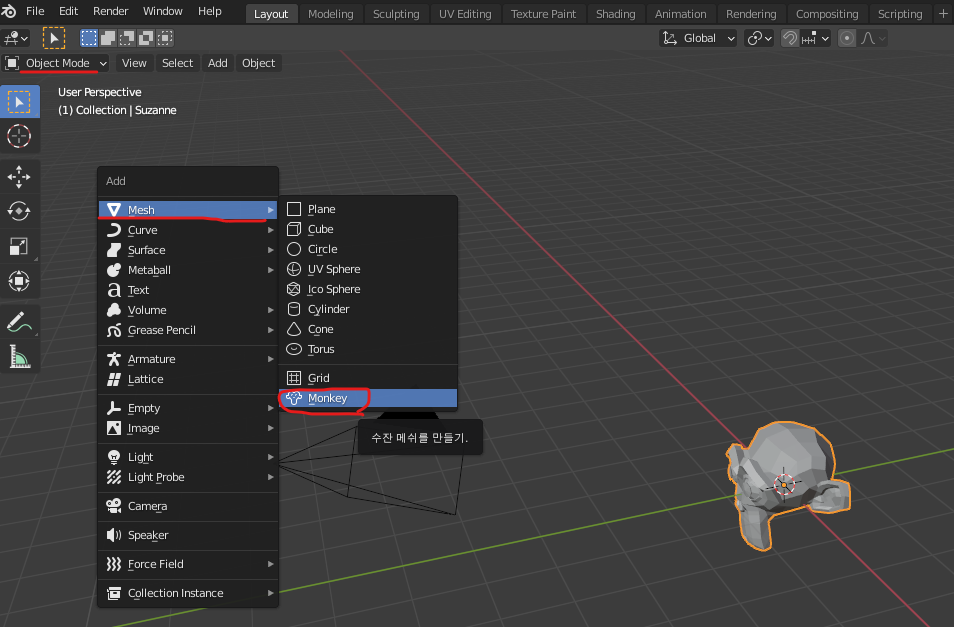Open the File menu
Screen dimensions: 954x627
pos(35,11)
